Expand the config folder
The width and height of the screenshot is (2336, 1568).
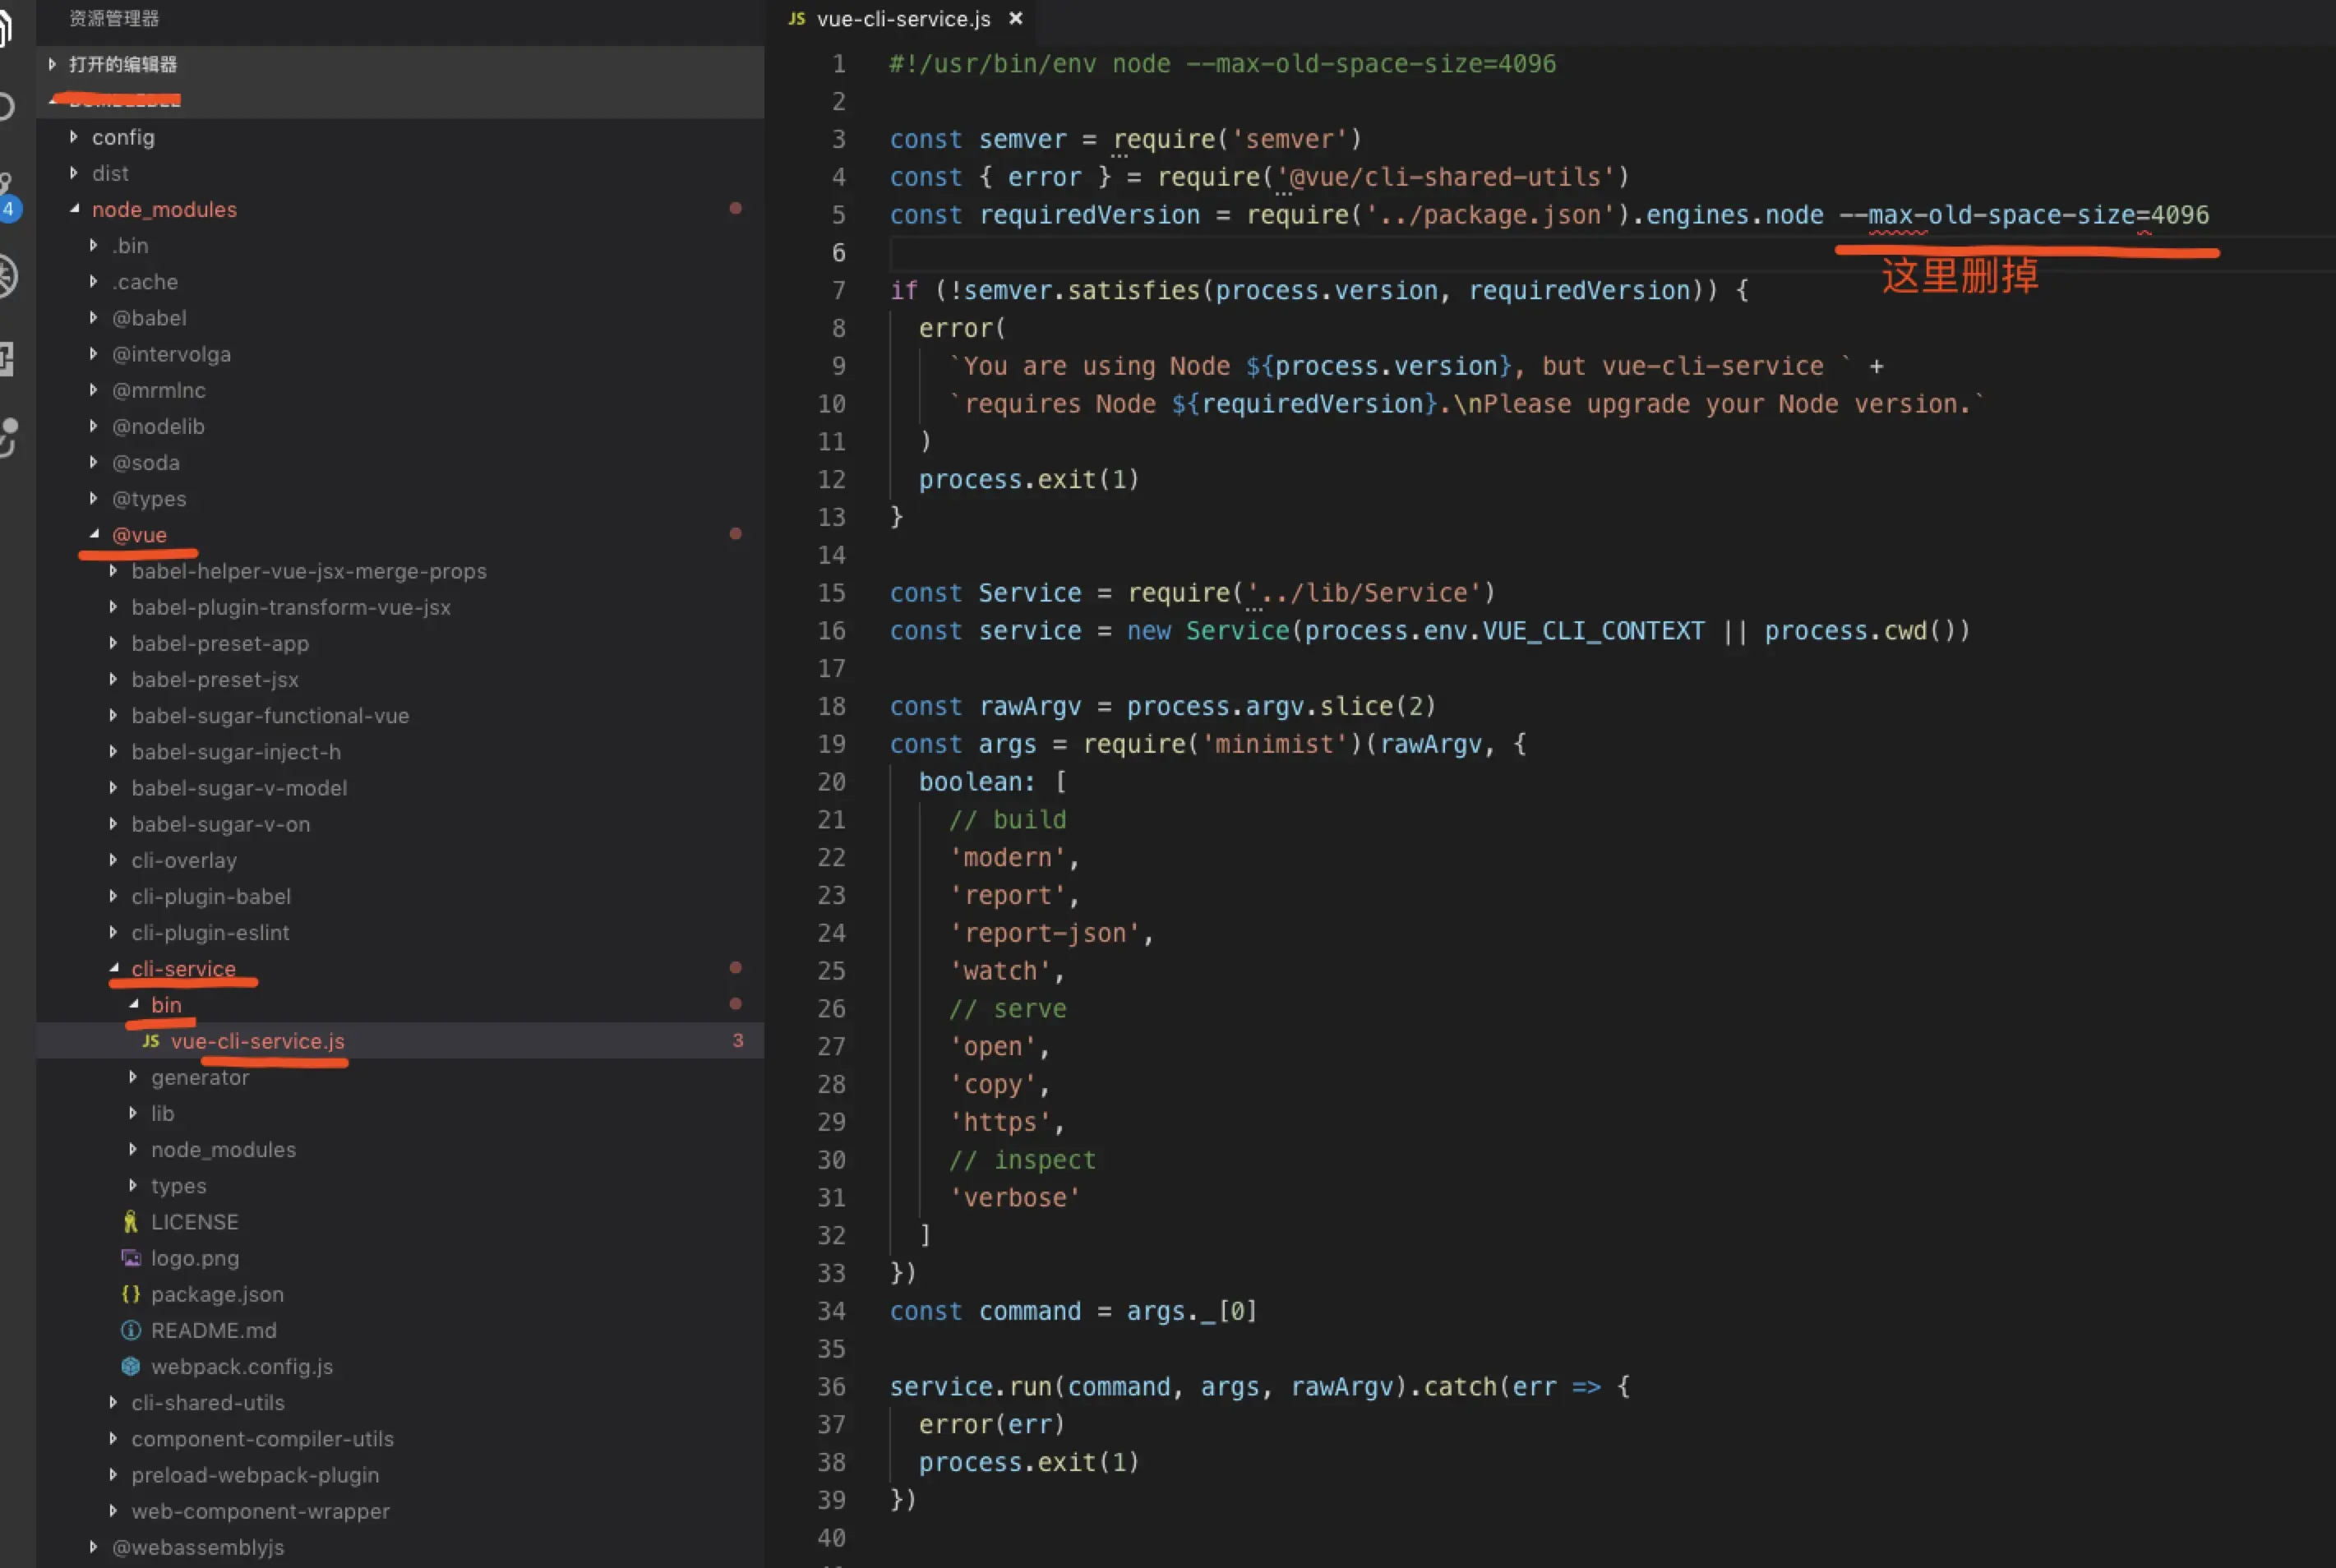coord(400,137)
